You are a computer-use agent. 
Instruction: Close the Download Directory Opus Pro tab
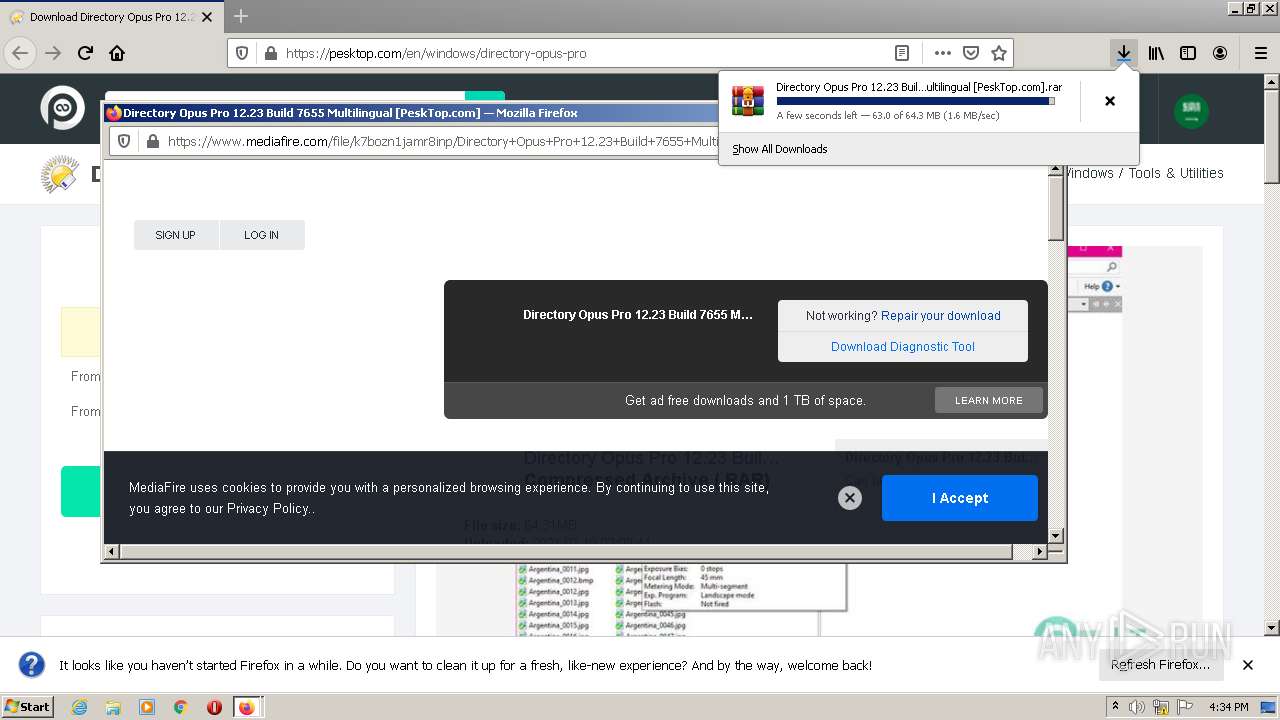207,17
